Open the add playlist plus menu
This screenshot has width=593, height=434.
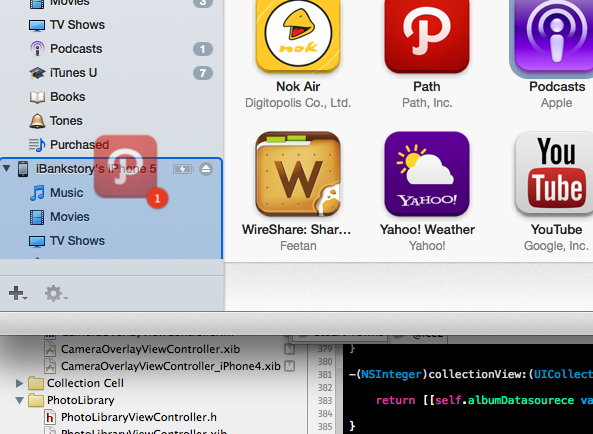18,293
